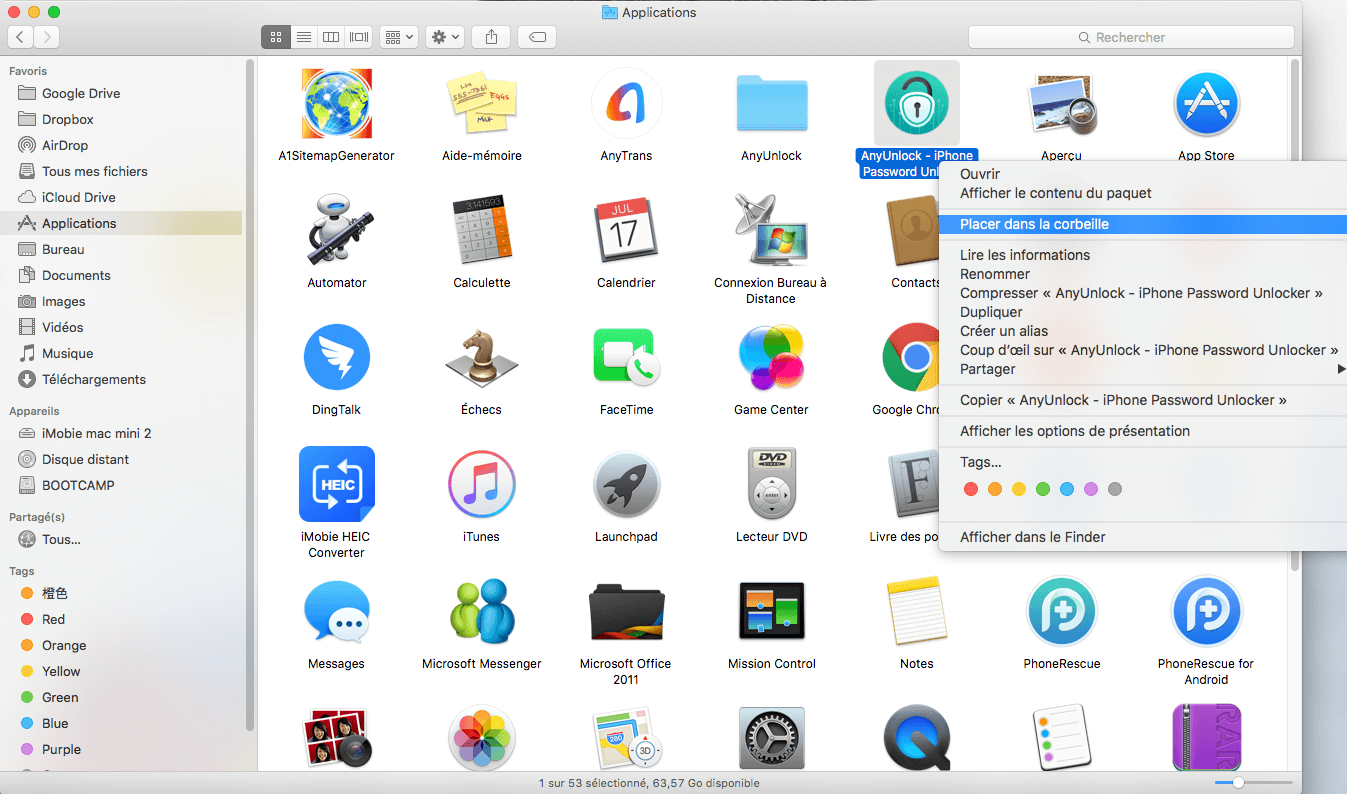Image resolution: width=1347 pixels, height=794 pixels.
Task: Select the blue AnyUnlock folder
Action: [x=771, y=102]
